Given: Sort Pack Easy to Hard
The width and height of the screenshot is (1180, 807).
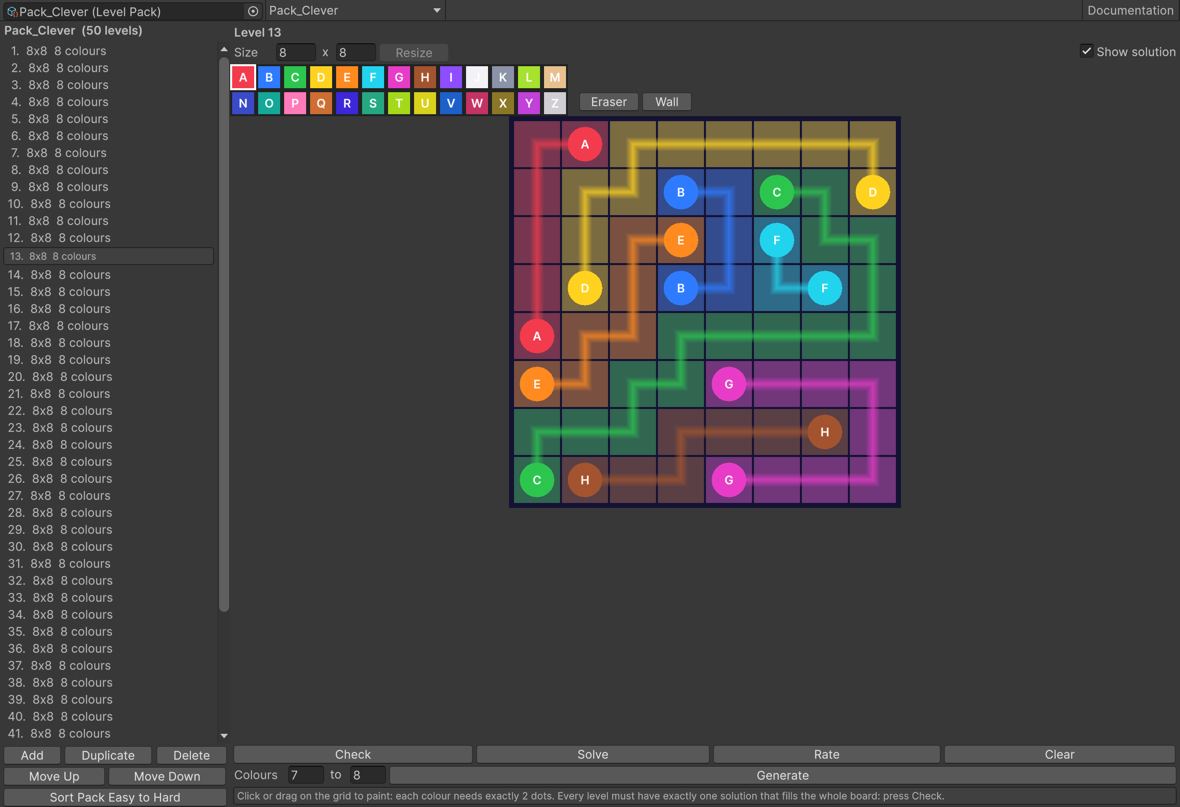Looking at the screenshot, I should 115,797.
